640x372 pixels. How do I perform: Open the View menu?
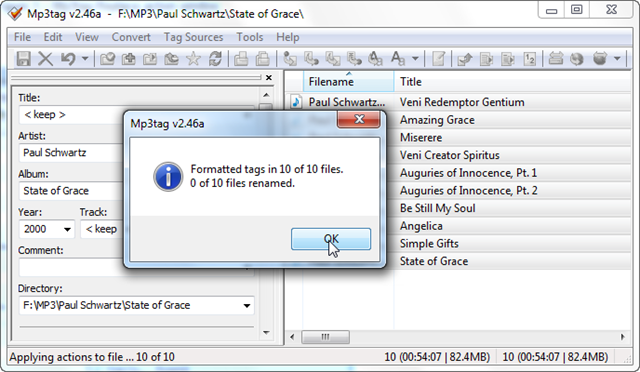point(87,37)
